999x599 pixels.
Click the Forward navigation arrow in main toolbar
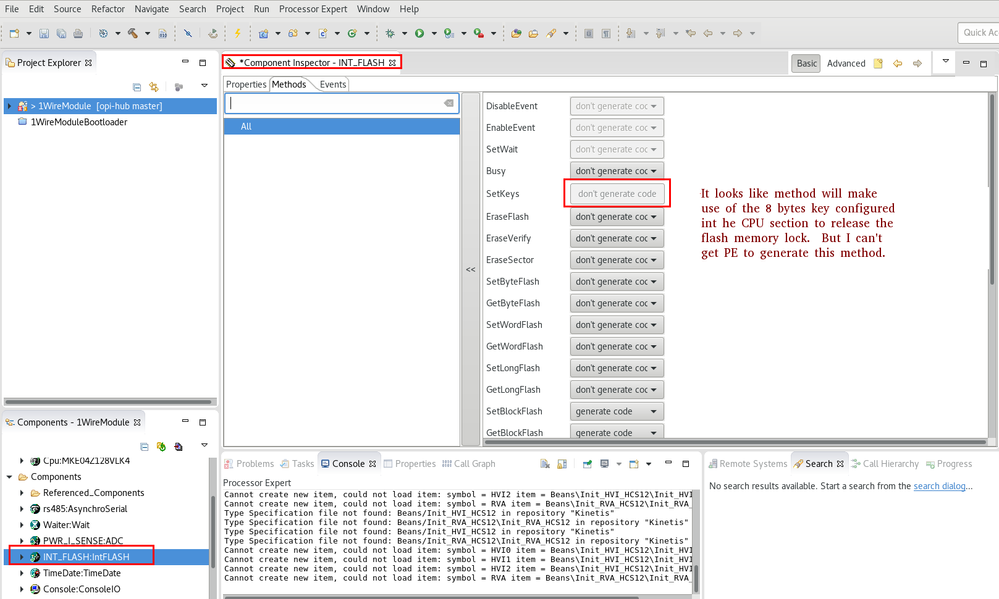[738, 33]
